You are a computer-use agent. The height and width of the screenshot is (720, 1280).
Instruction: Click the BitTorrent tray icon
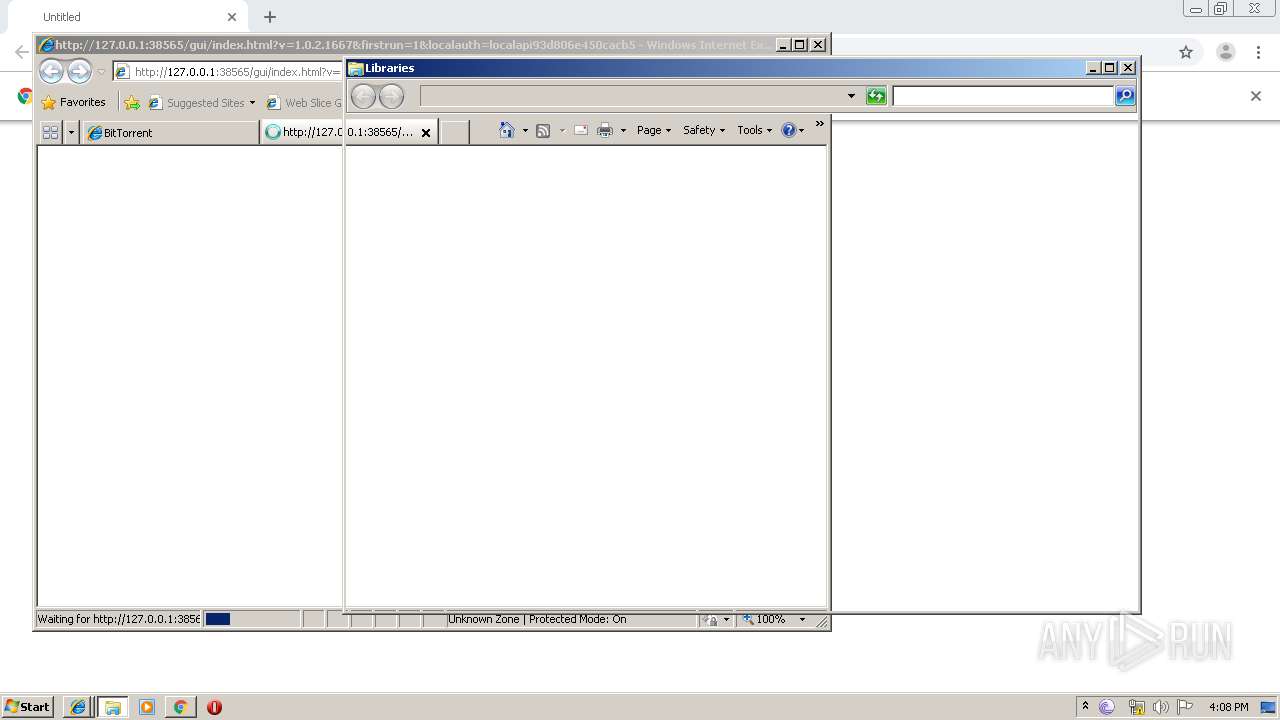click(1107, 707)
